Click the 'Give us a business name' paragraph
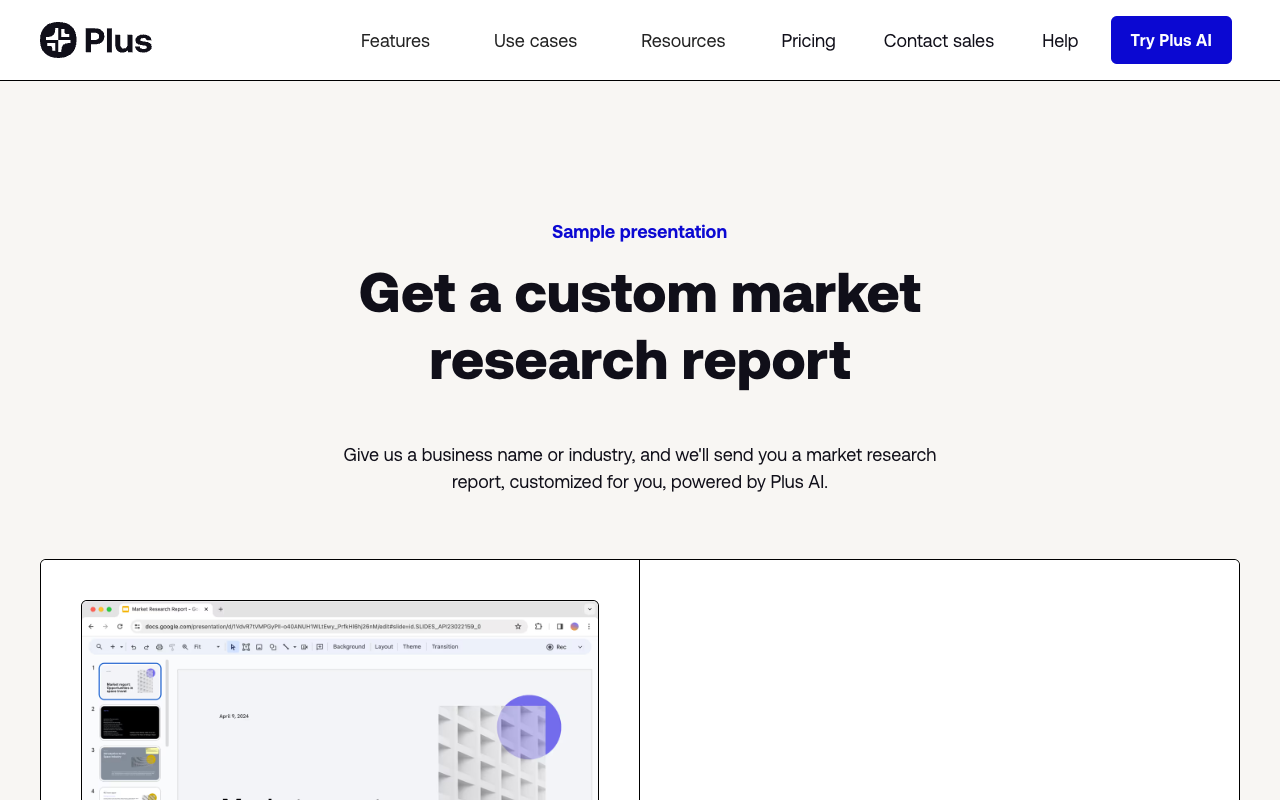Image resolution: width=1280 pixels, height=800 pixels. 640,468
